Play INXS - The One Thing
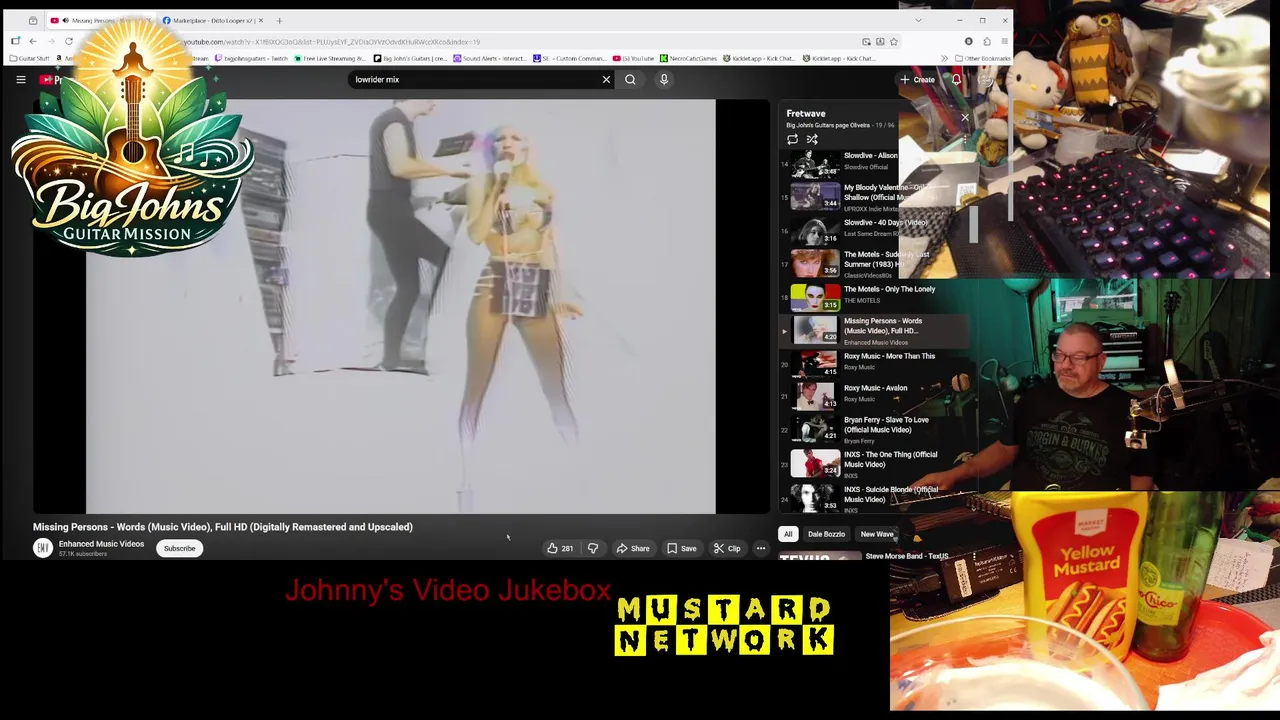 point(873,463)
